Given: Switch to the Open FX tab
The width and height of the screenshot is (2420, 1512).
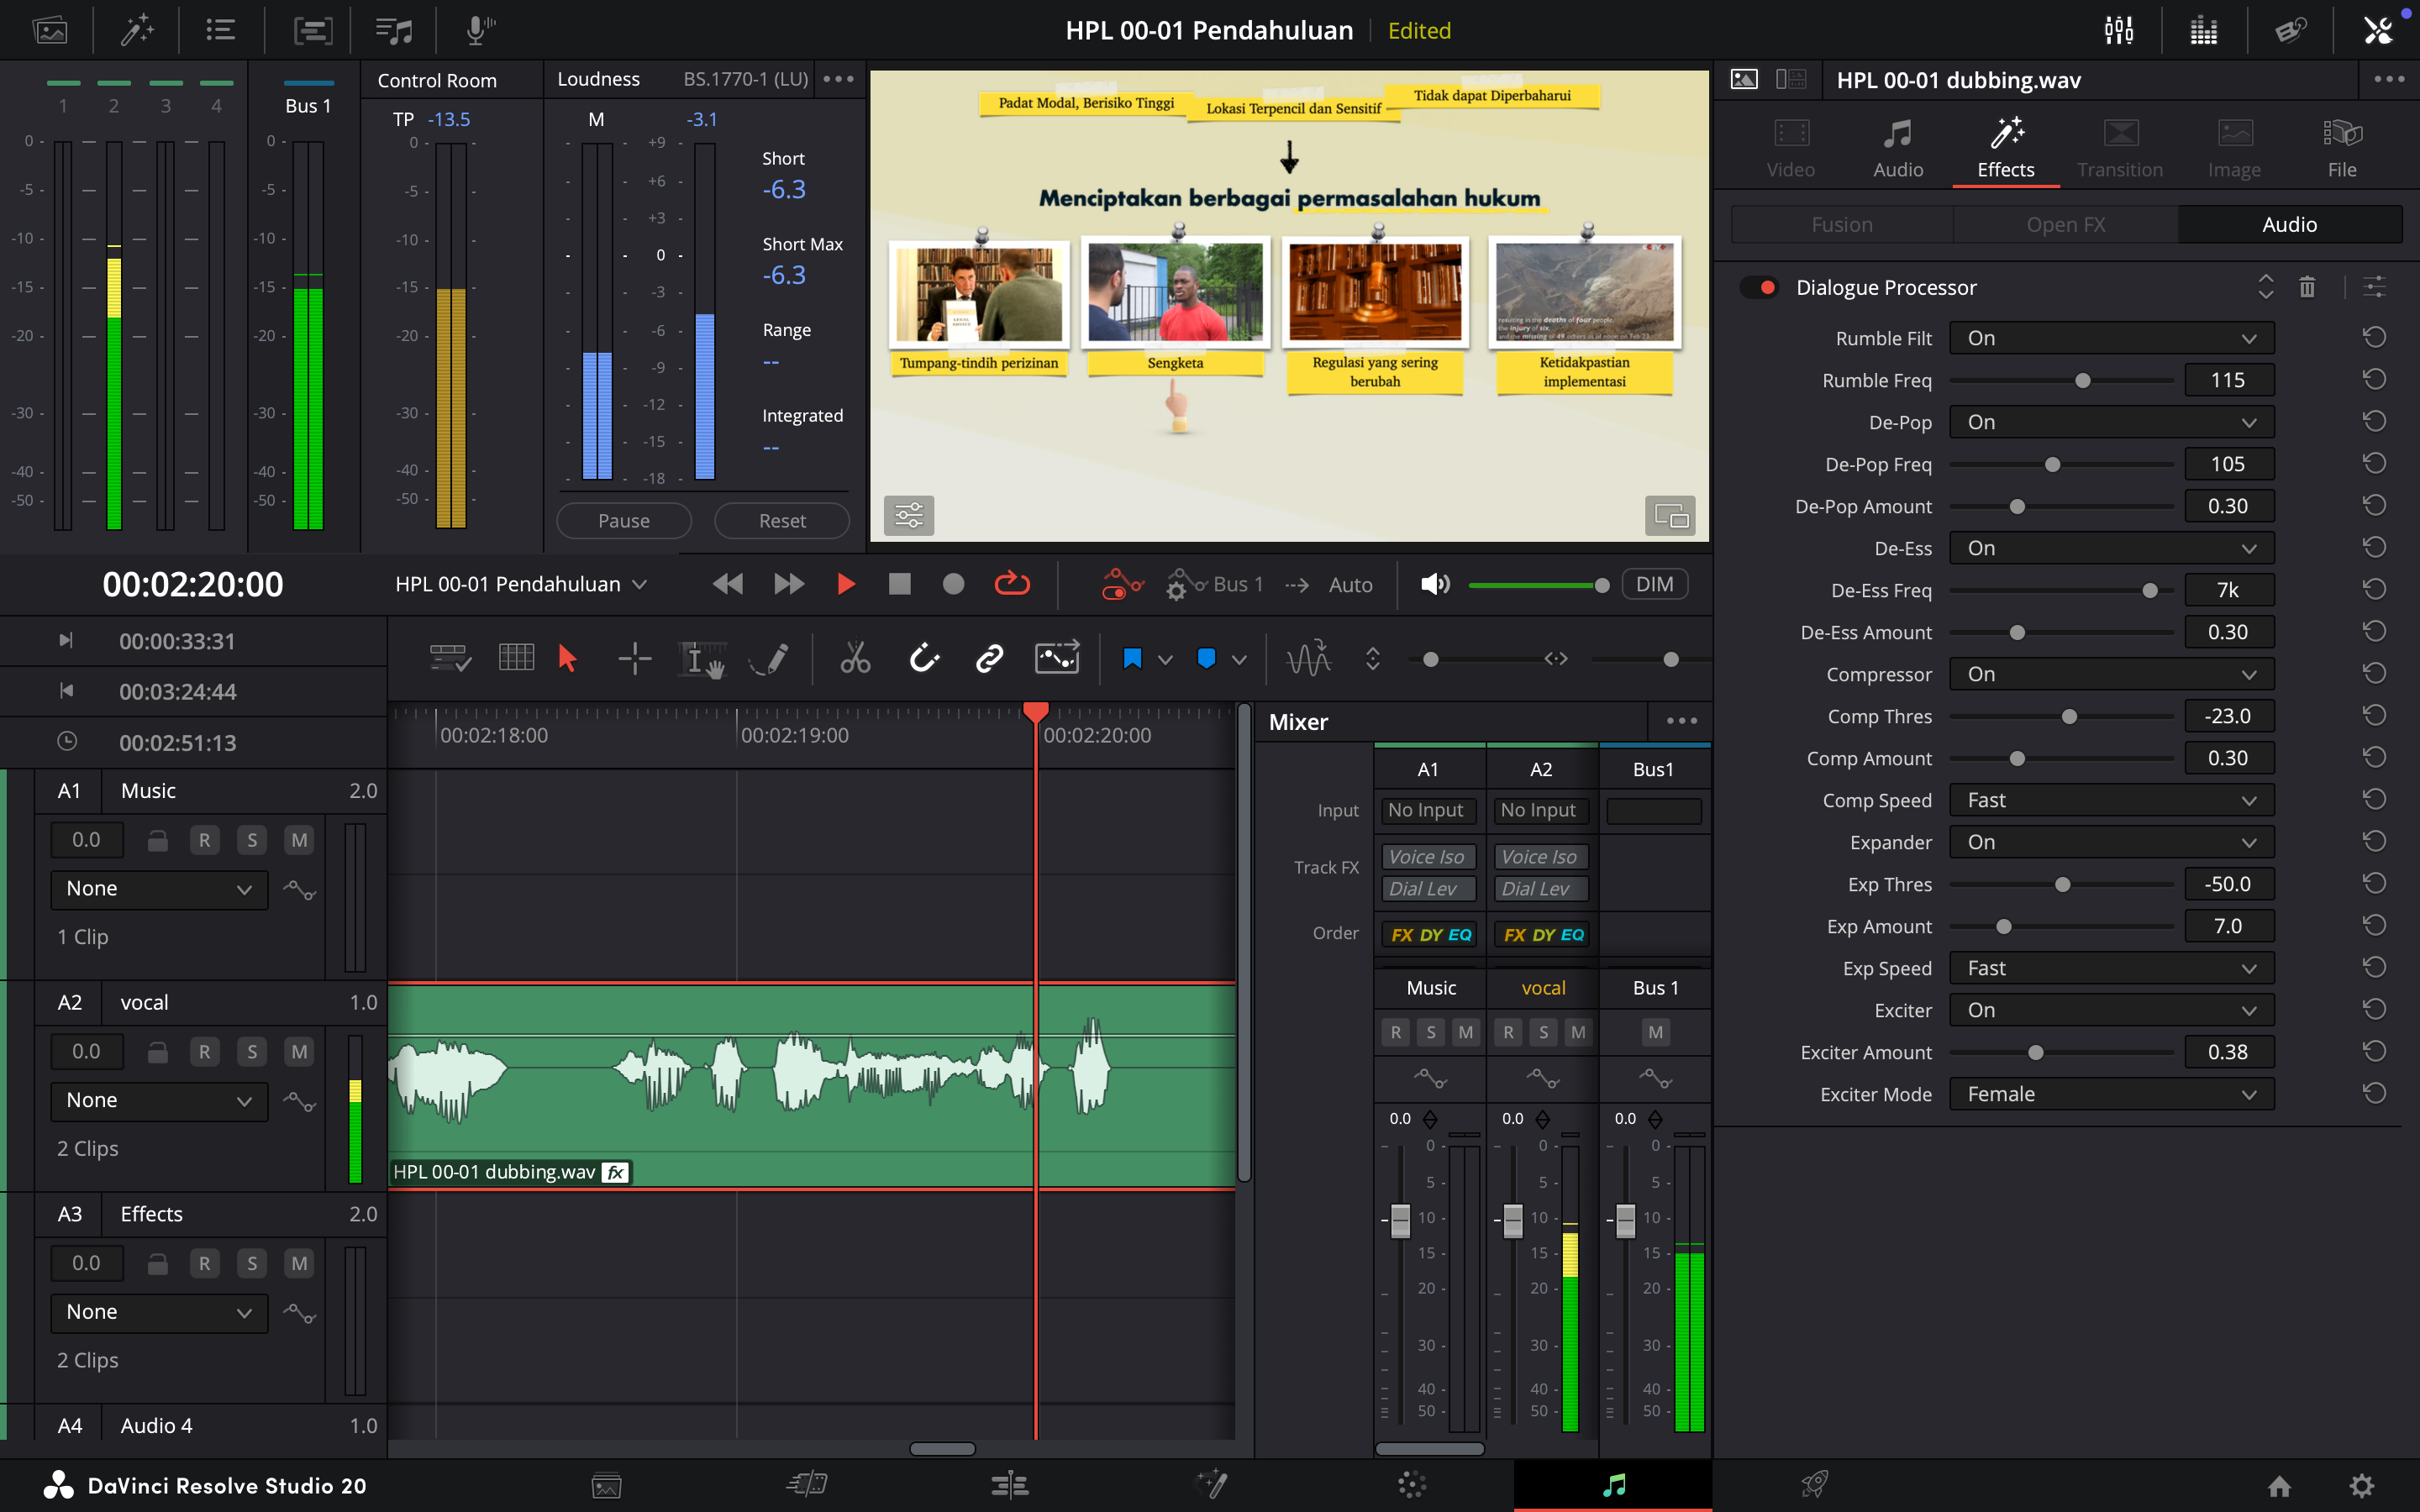Looking at the screenshot, I should [2065, 225].
